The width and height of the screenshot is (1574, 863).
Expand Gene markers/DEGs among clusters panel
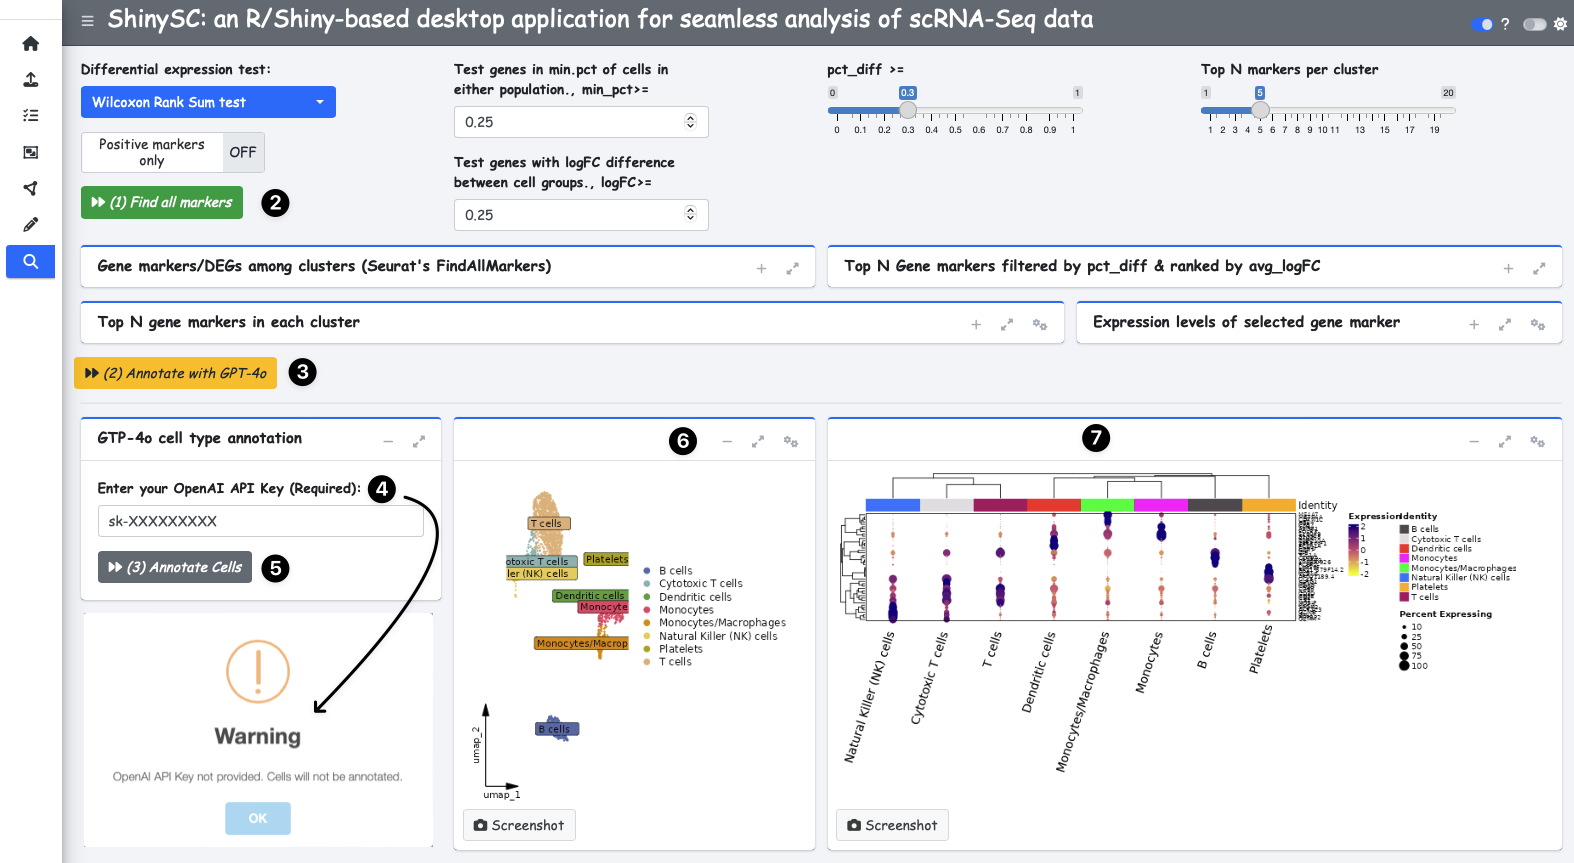pyautogui.click(x=761, y=269)
